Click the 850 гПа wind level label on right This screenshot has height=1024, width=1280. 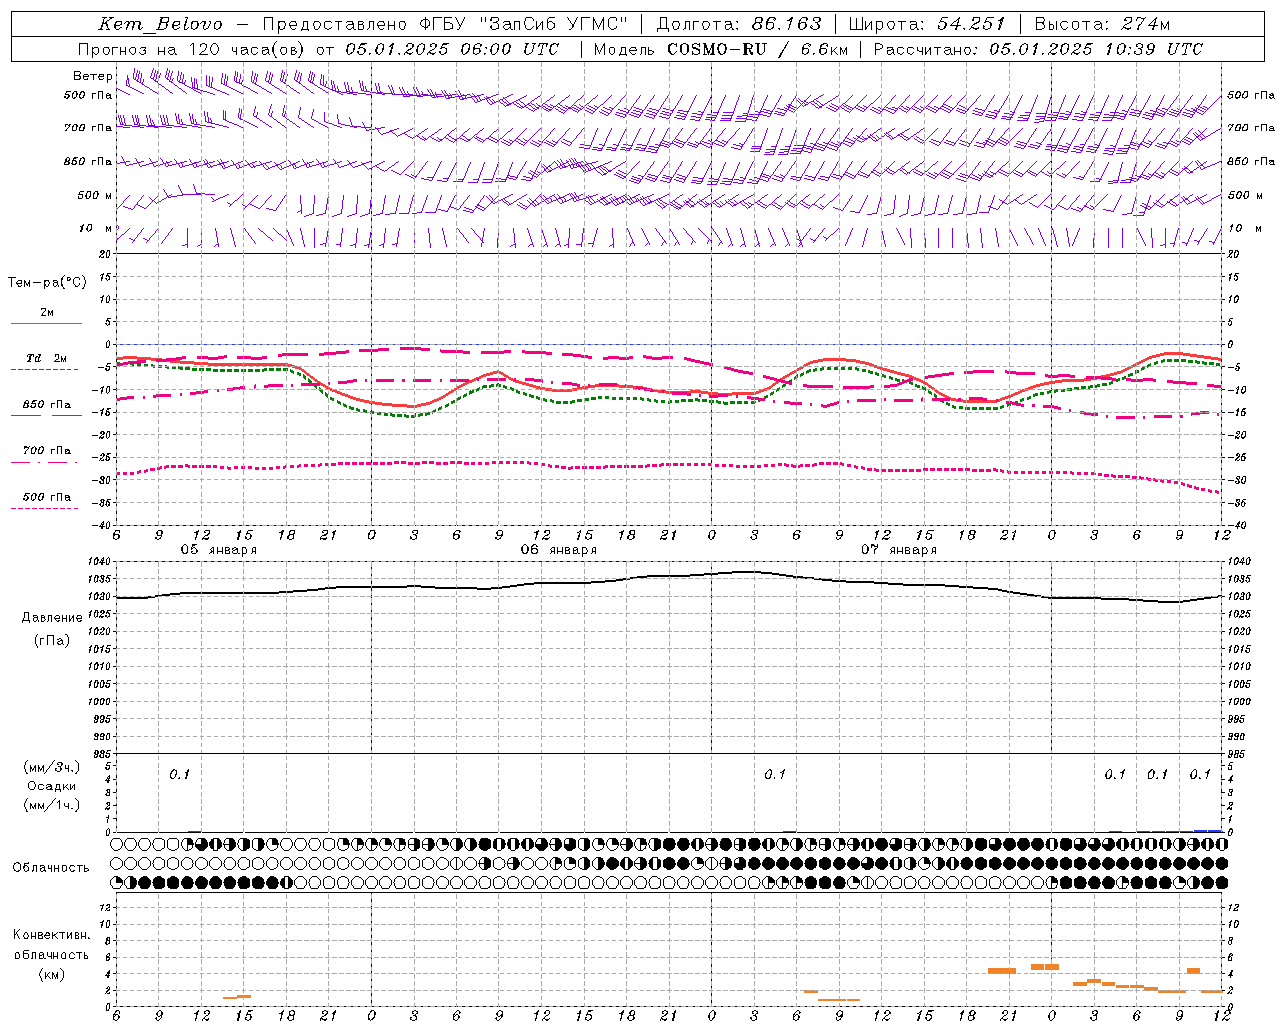coord(1251,162)
